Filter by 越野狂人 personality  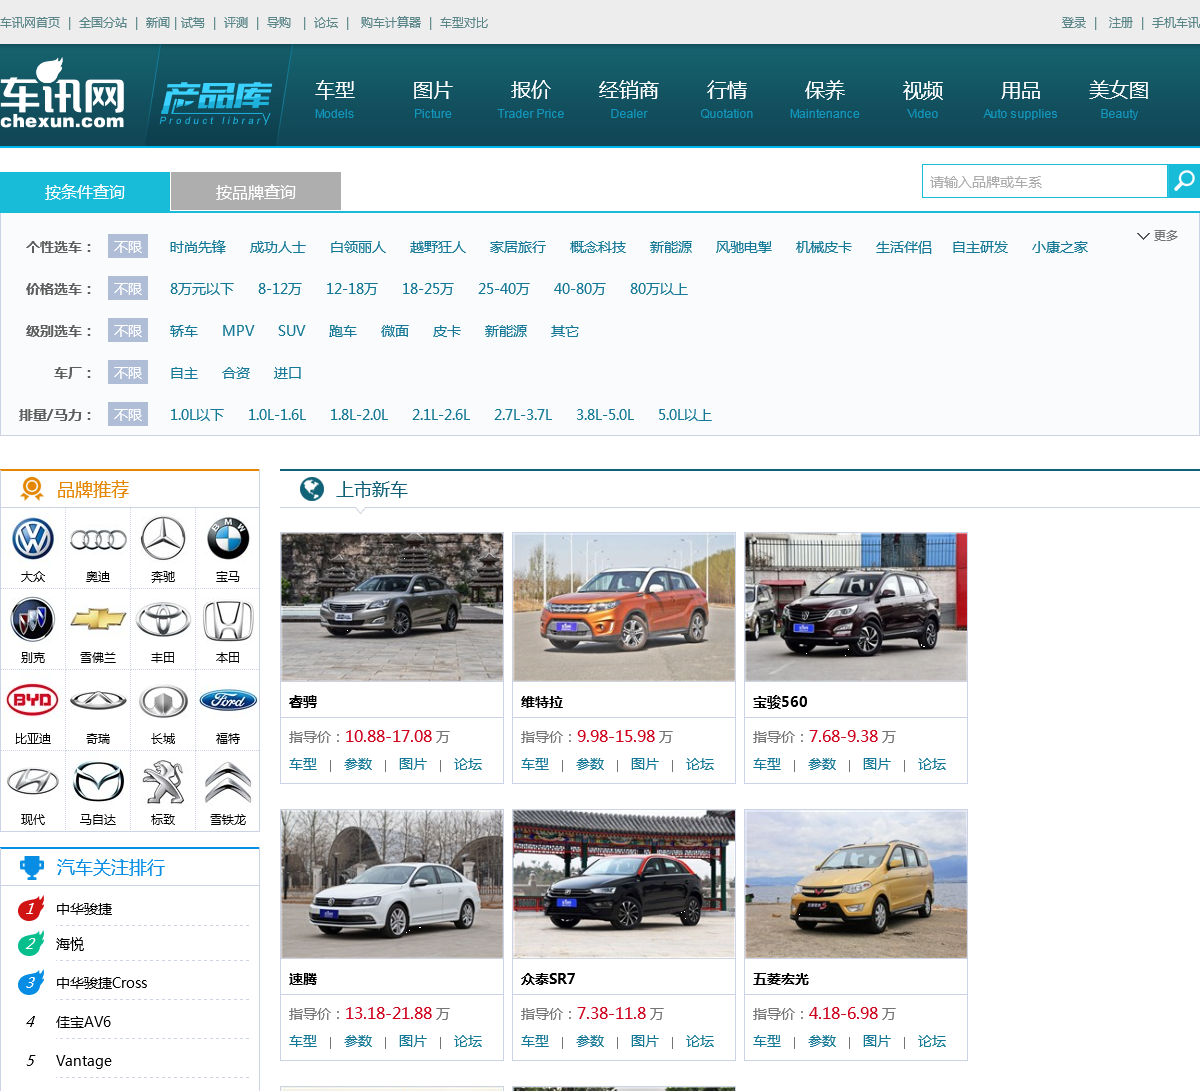click(438, 247)
